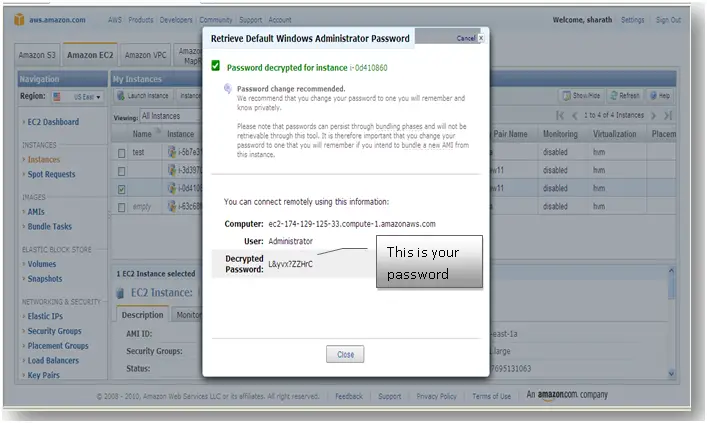
Task: Open the Account top menu
Action: [280, 20]
